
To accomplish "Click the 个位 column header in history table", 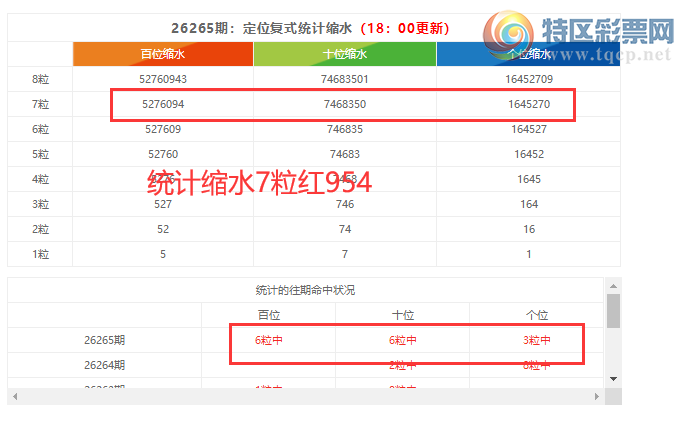I will pos(537,315).
